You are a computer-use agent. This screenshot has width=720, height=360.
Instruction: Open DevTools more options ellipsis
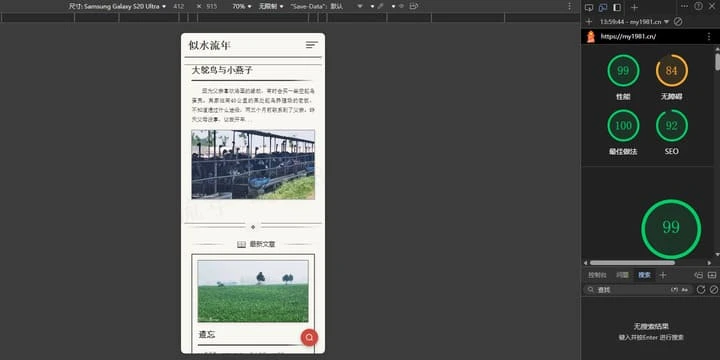coord(684,6)
